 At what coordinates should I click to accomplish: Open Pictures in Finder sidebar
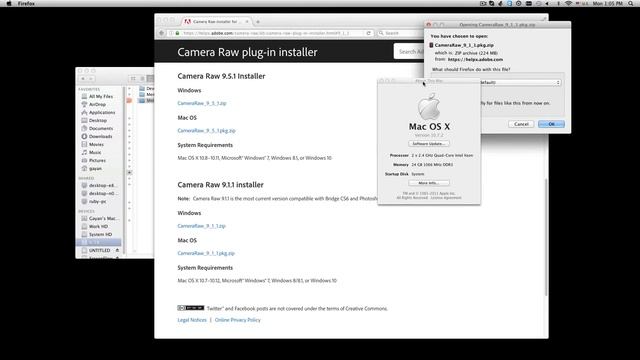pos(97,160)
